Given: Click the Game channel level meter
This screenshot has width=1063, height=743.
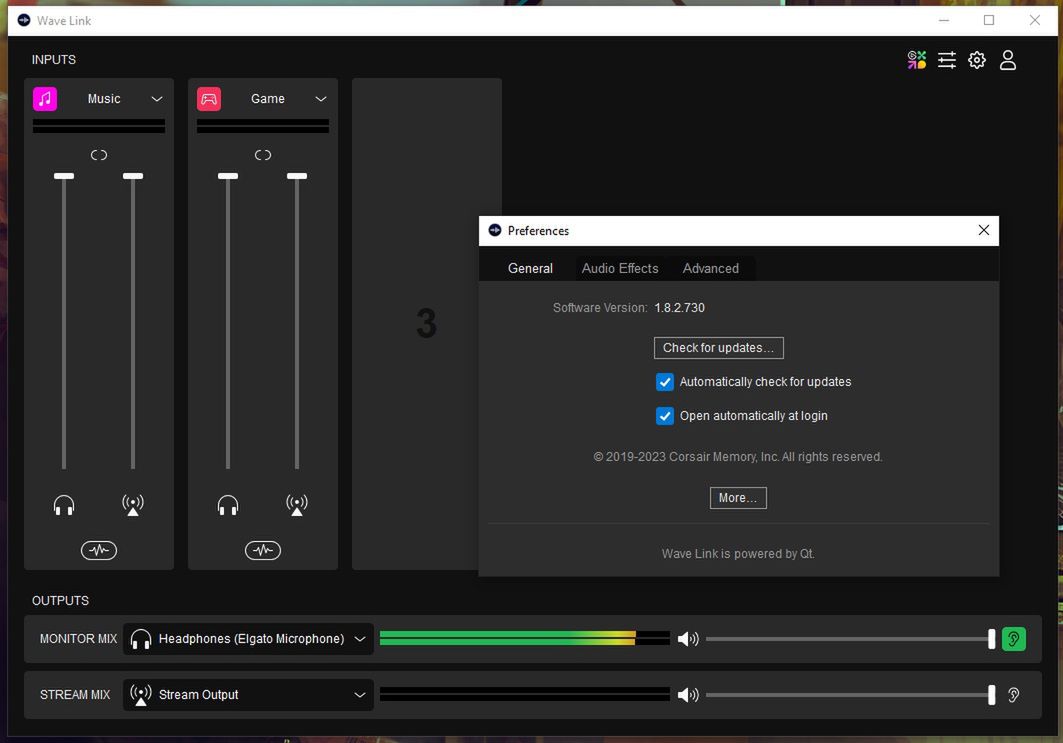Looking at the screenshot, I should (263, 126).
